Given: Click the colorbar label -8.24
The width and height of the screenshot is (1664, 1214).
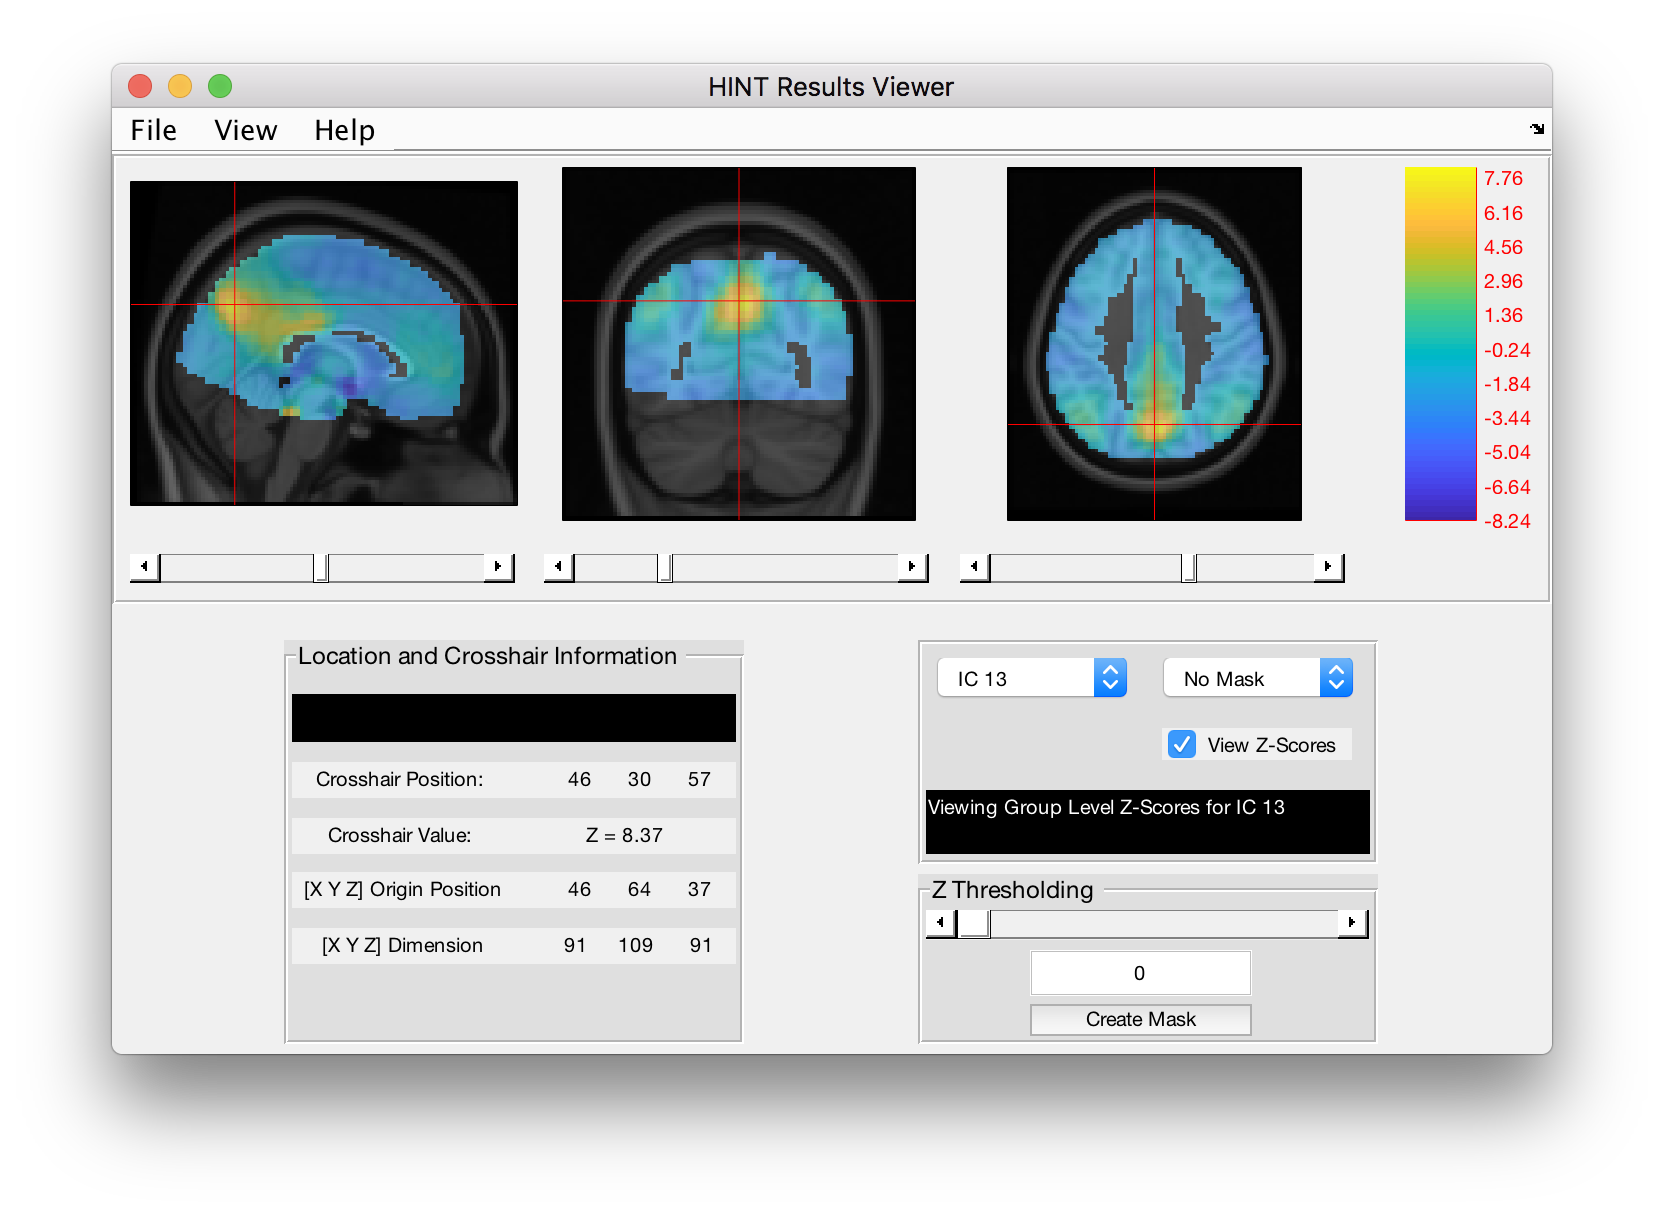Looking at the screenshot, I should 1506,521.
